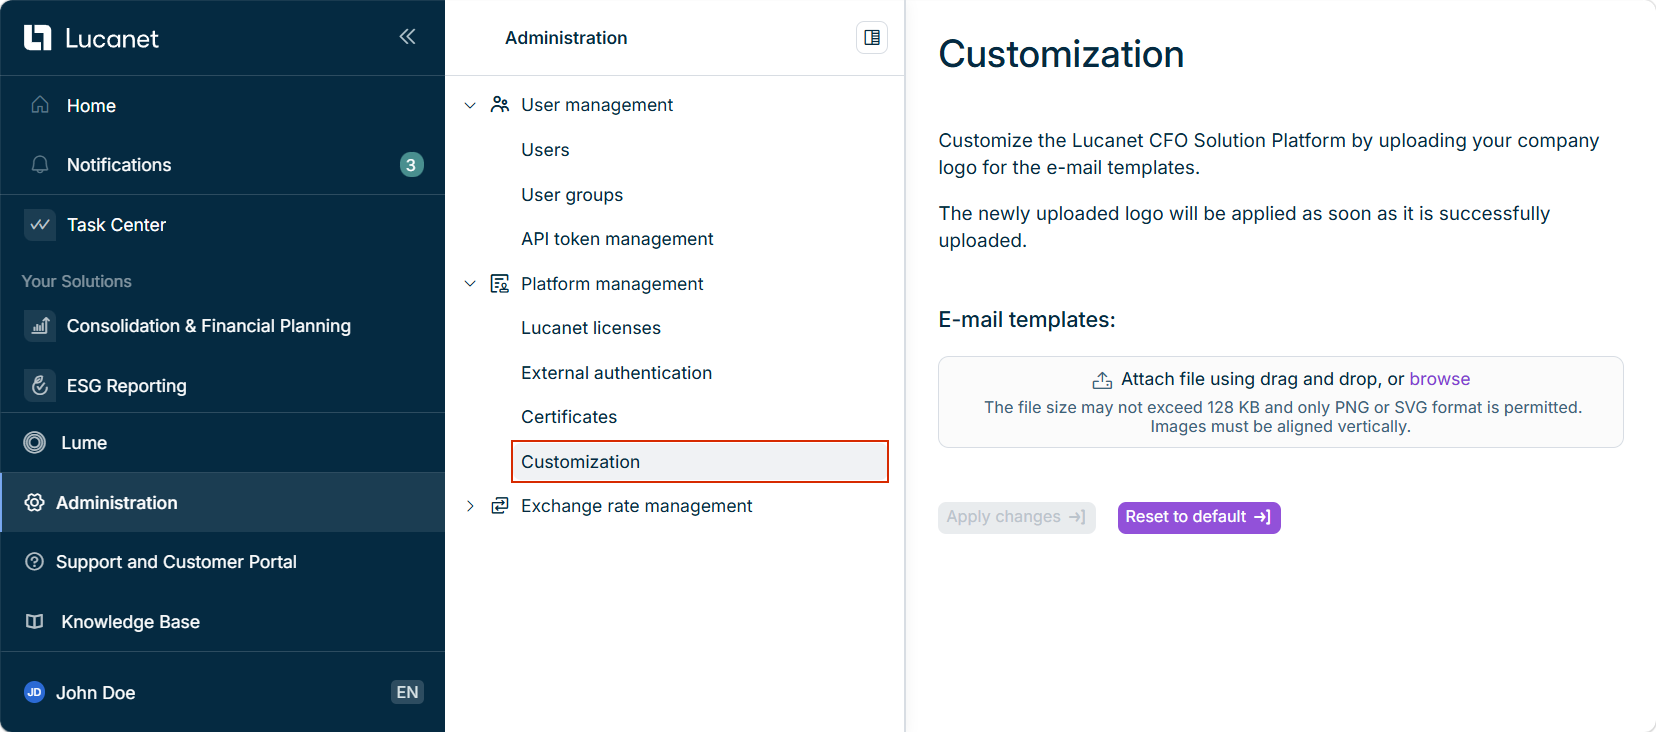
Task: Click the Administration gear icon
Action: tap(35, 503)
